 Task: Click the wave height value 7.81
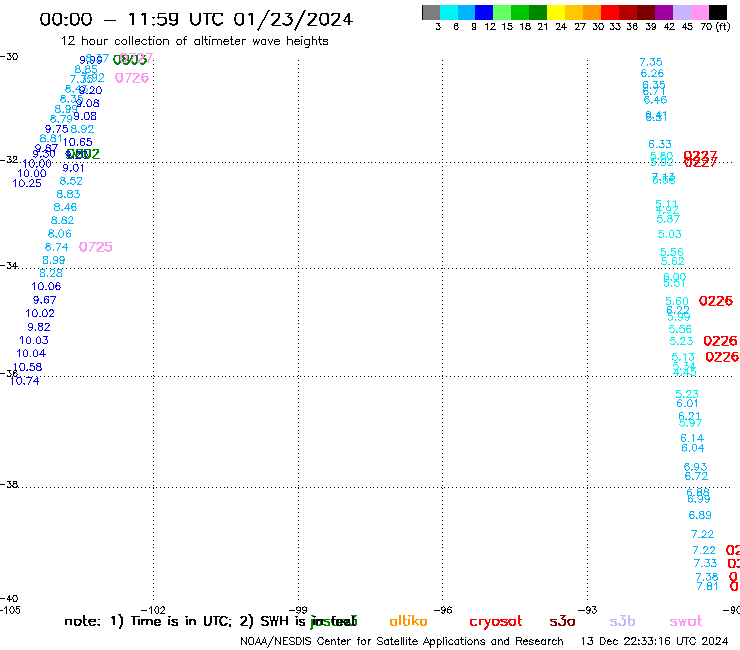pyautogui.click(x=707, y=587)
